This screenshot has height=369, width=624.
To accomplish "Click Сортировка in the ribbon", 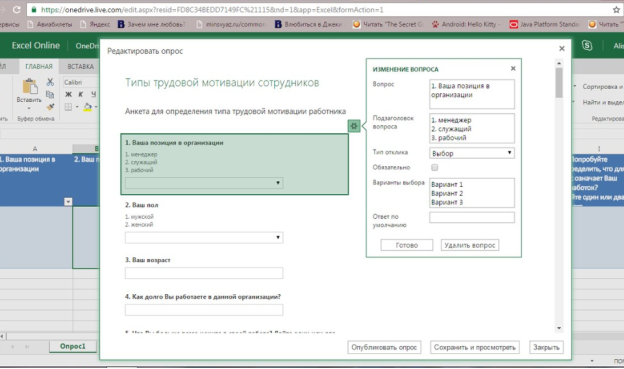I will [603, 86].
